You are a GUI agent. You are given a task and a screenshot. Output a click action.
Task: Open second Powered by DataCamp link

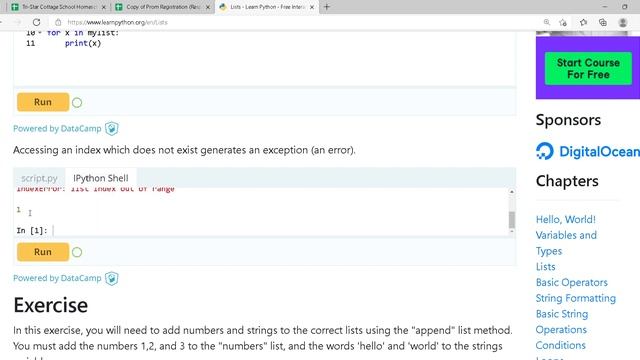tap(57, 278)
